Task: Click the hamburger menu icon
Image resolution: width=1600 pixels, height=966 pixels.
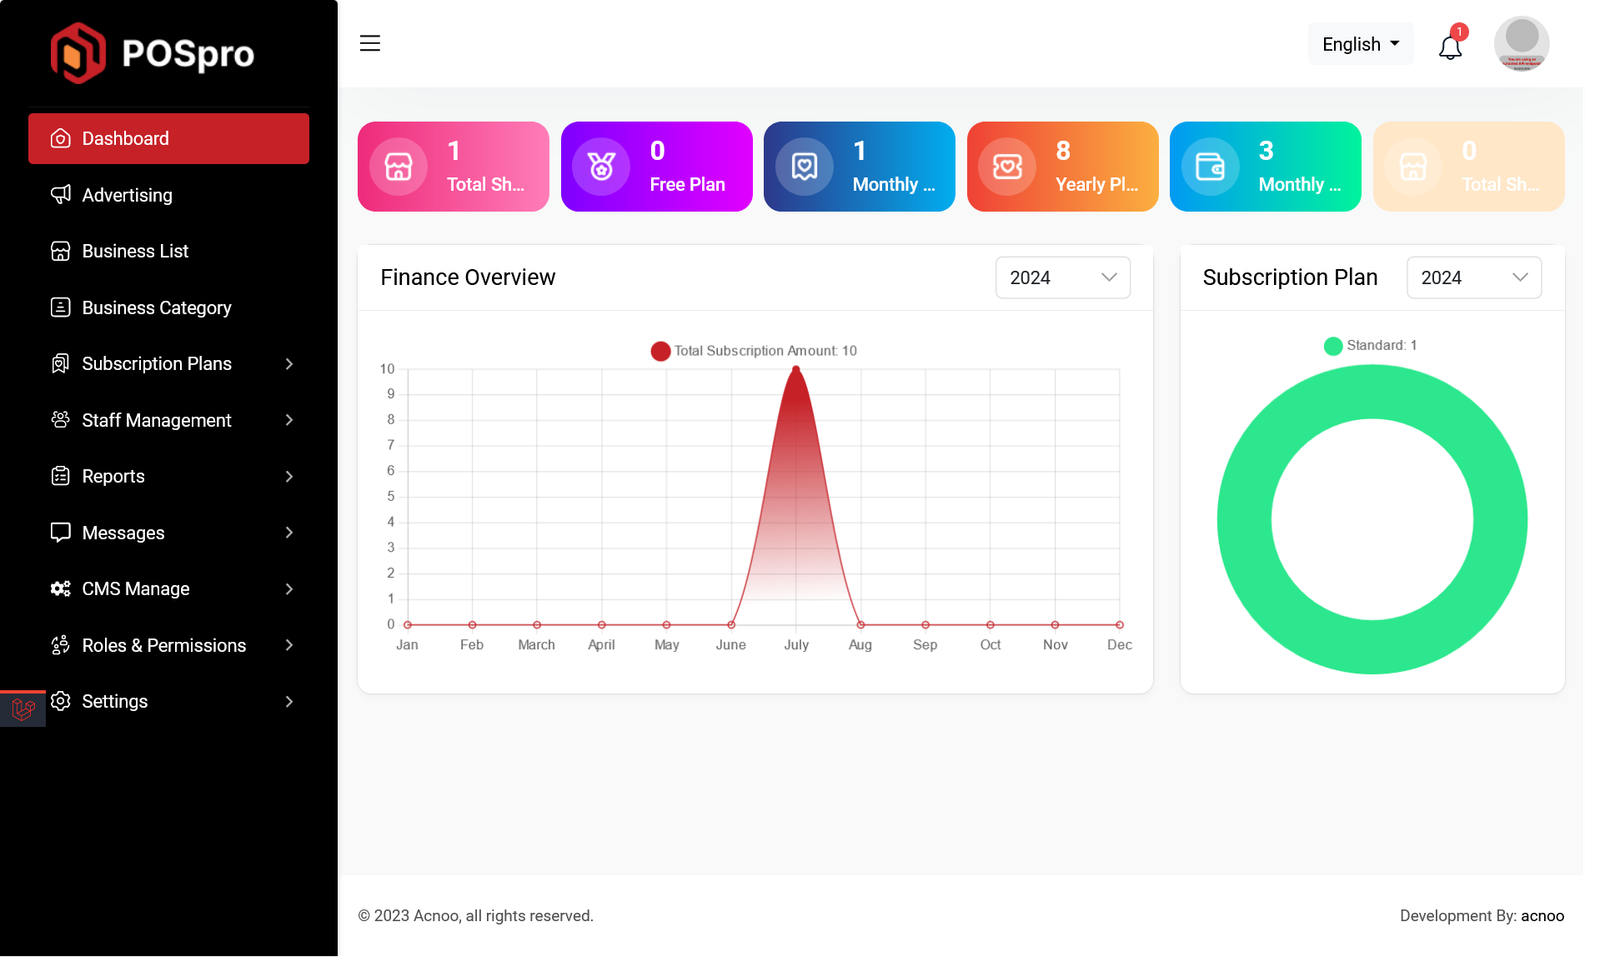Action: (x=370, y=43)
